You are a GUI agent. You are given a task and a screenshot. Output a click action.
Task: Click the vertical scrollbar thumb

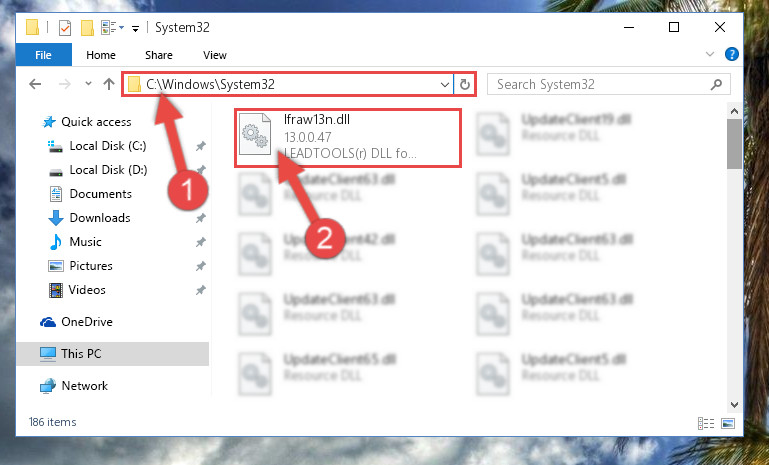[x=734, y=144]
